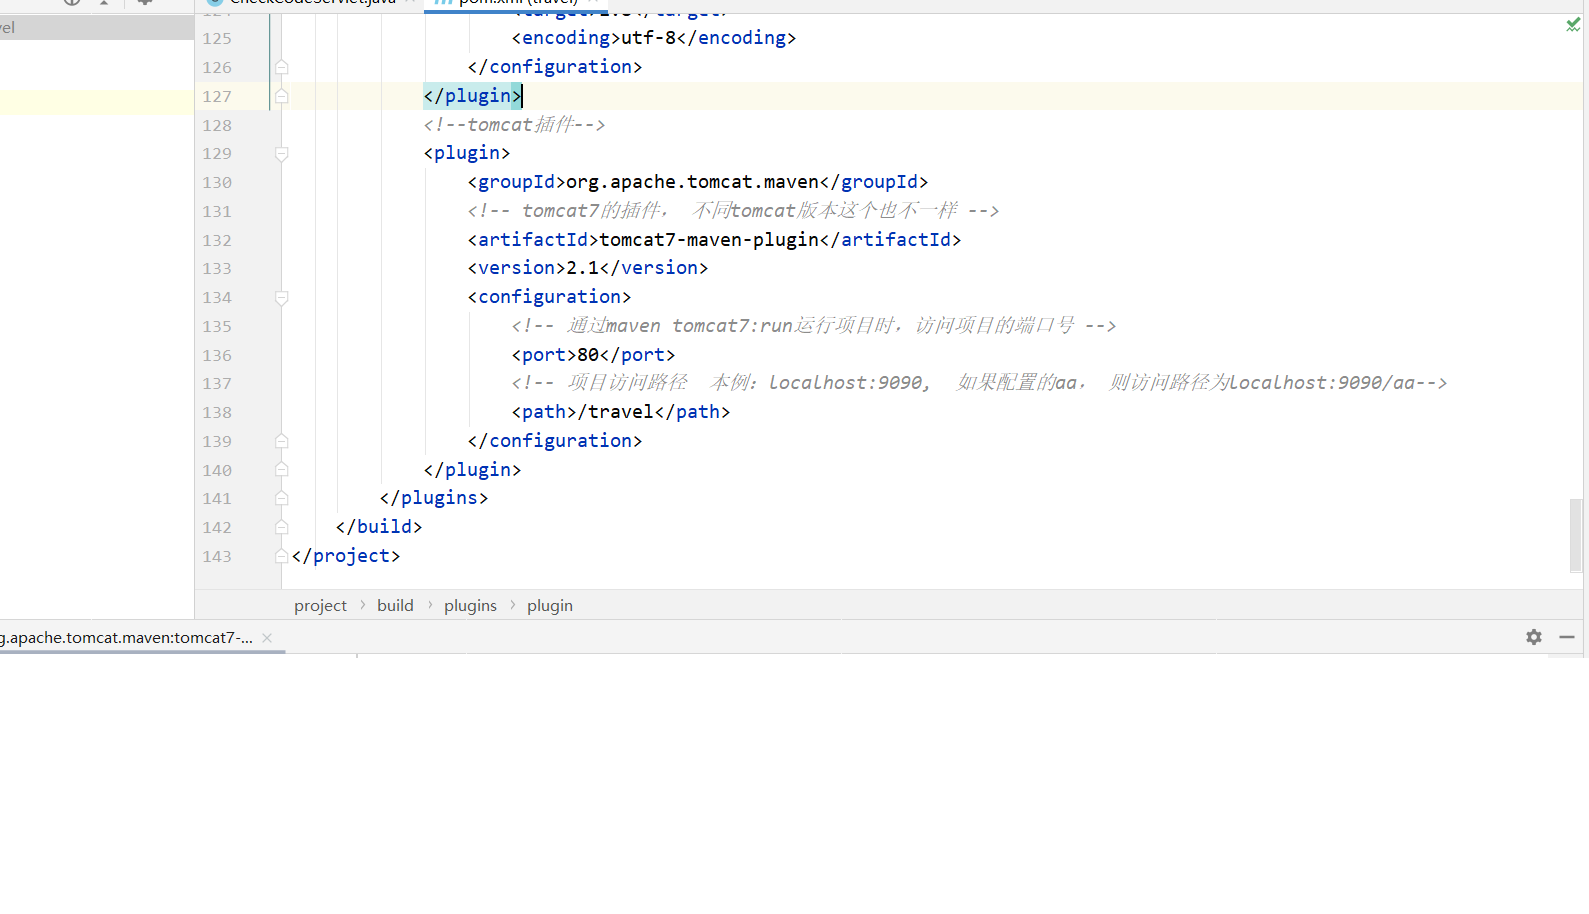Click the tomcat7:run comment on line 135

814,326
